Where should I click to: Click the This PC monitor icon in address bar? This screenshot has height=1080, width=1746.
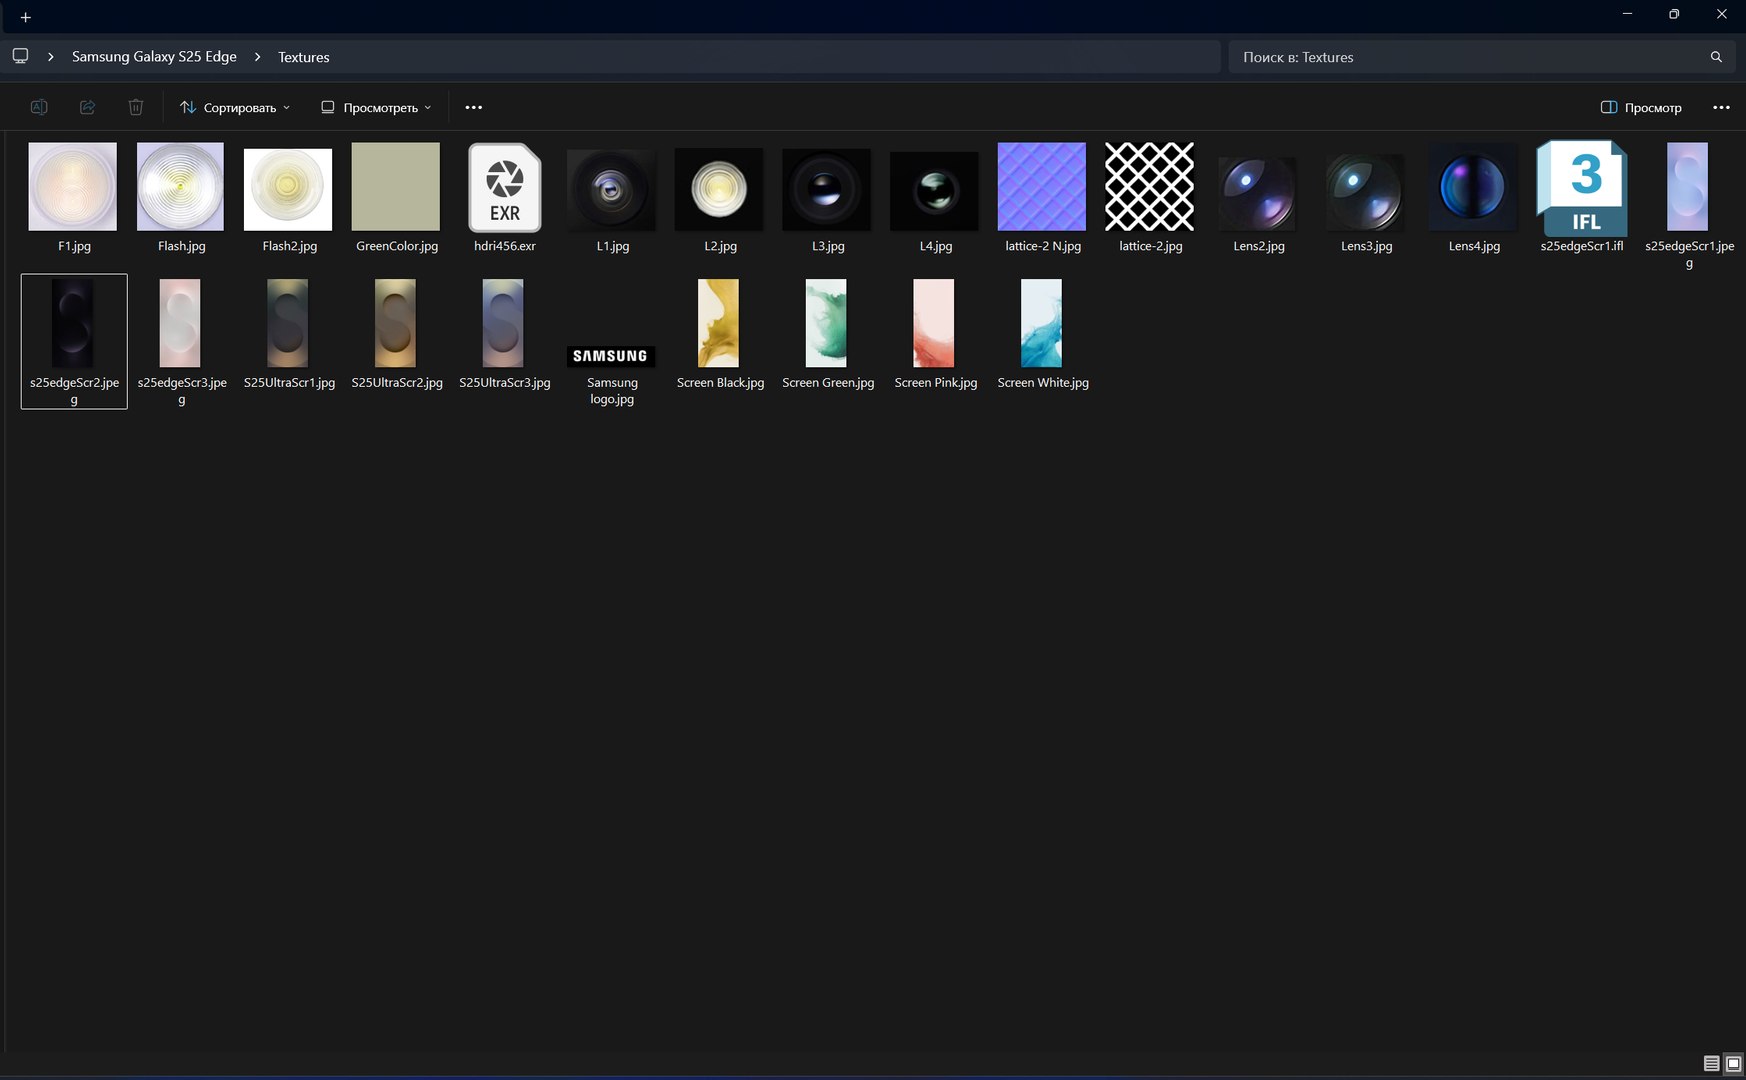20,56
